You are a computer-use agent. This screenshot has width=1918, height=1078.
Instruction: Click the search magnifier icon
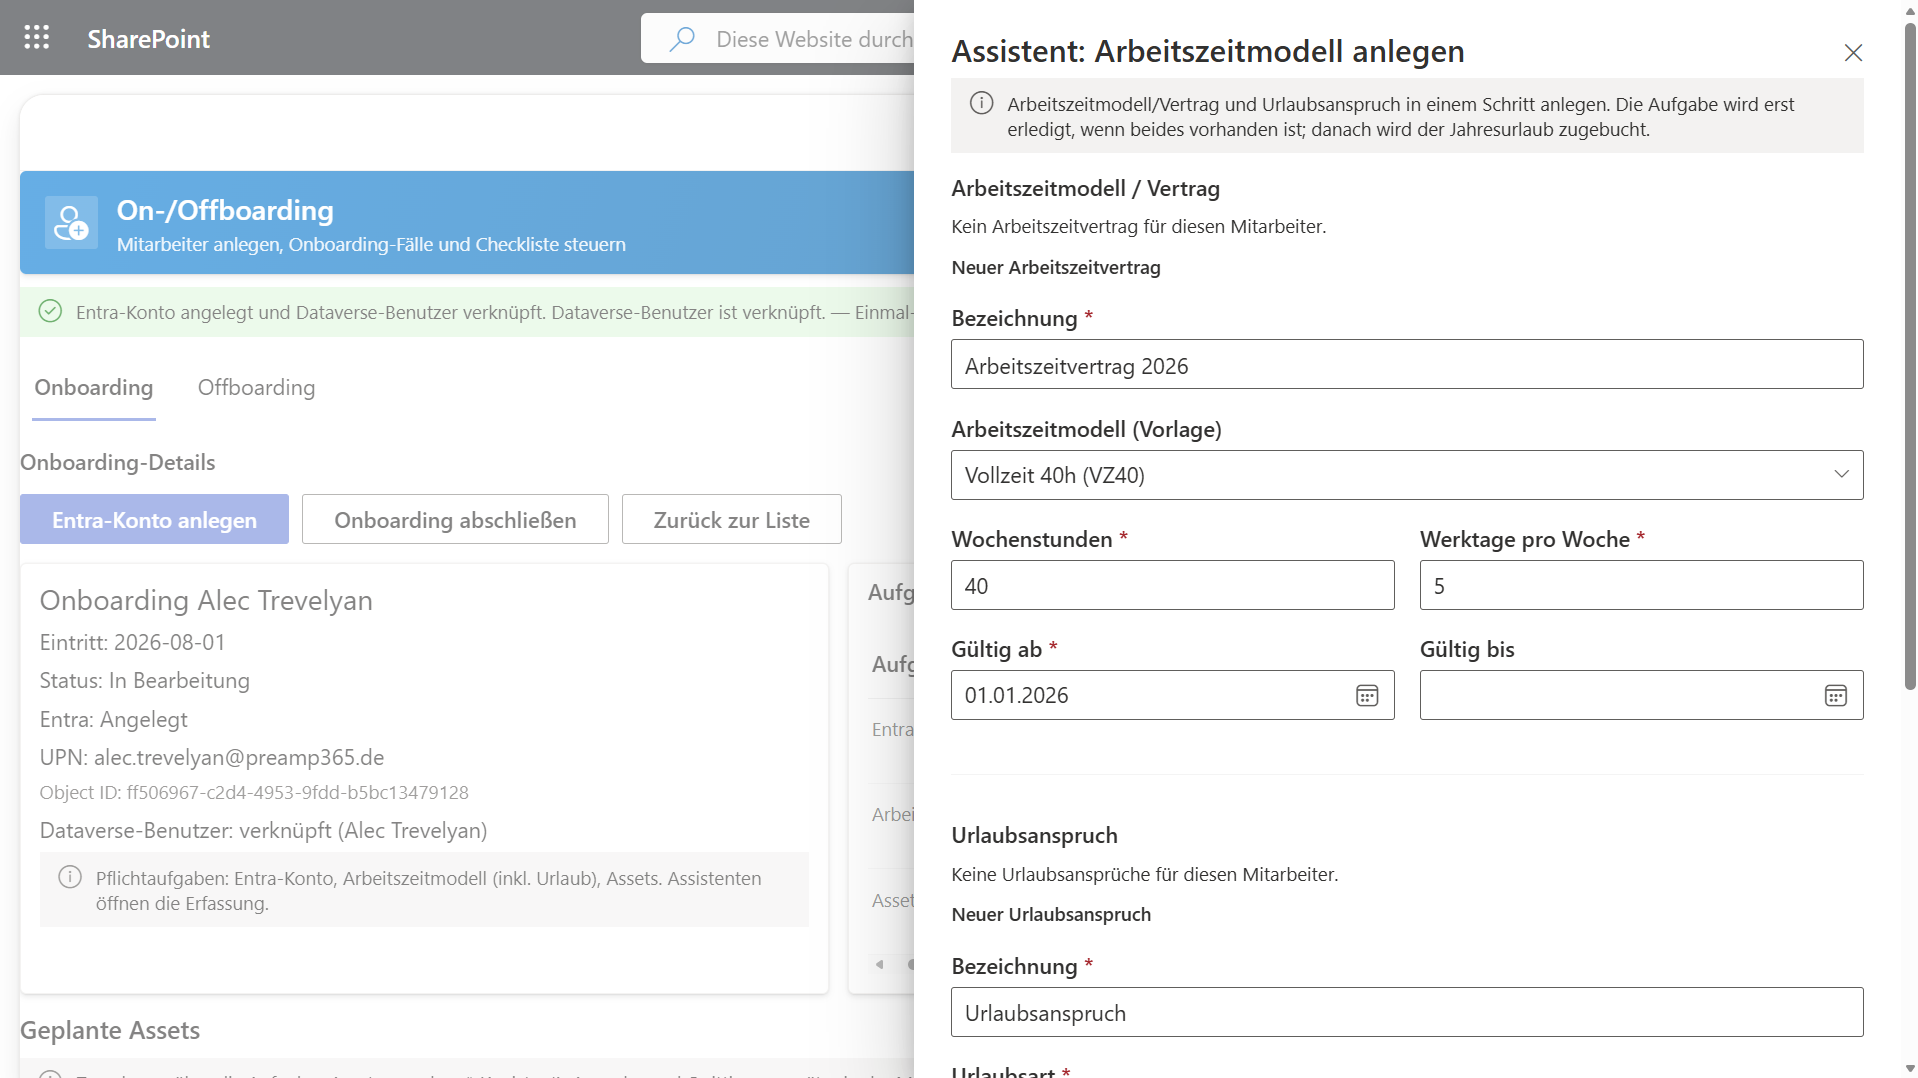pyautogui.click(x=682, y=39)
